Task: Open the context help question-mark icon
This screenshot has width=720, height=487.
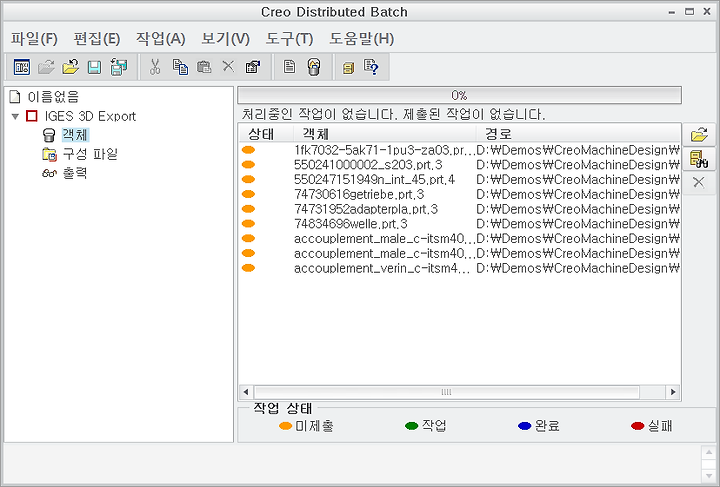Action: 371,67
